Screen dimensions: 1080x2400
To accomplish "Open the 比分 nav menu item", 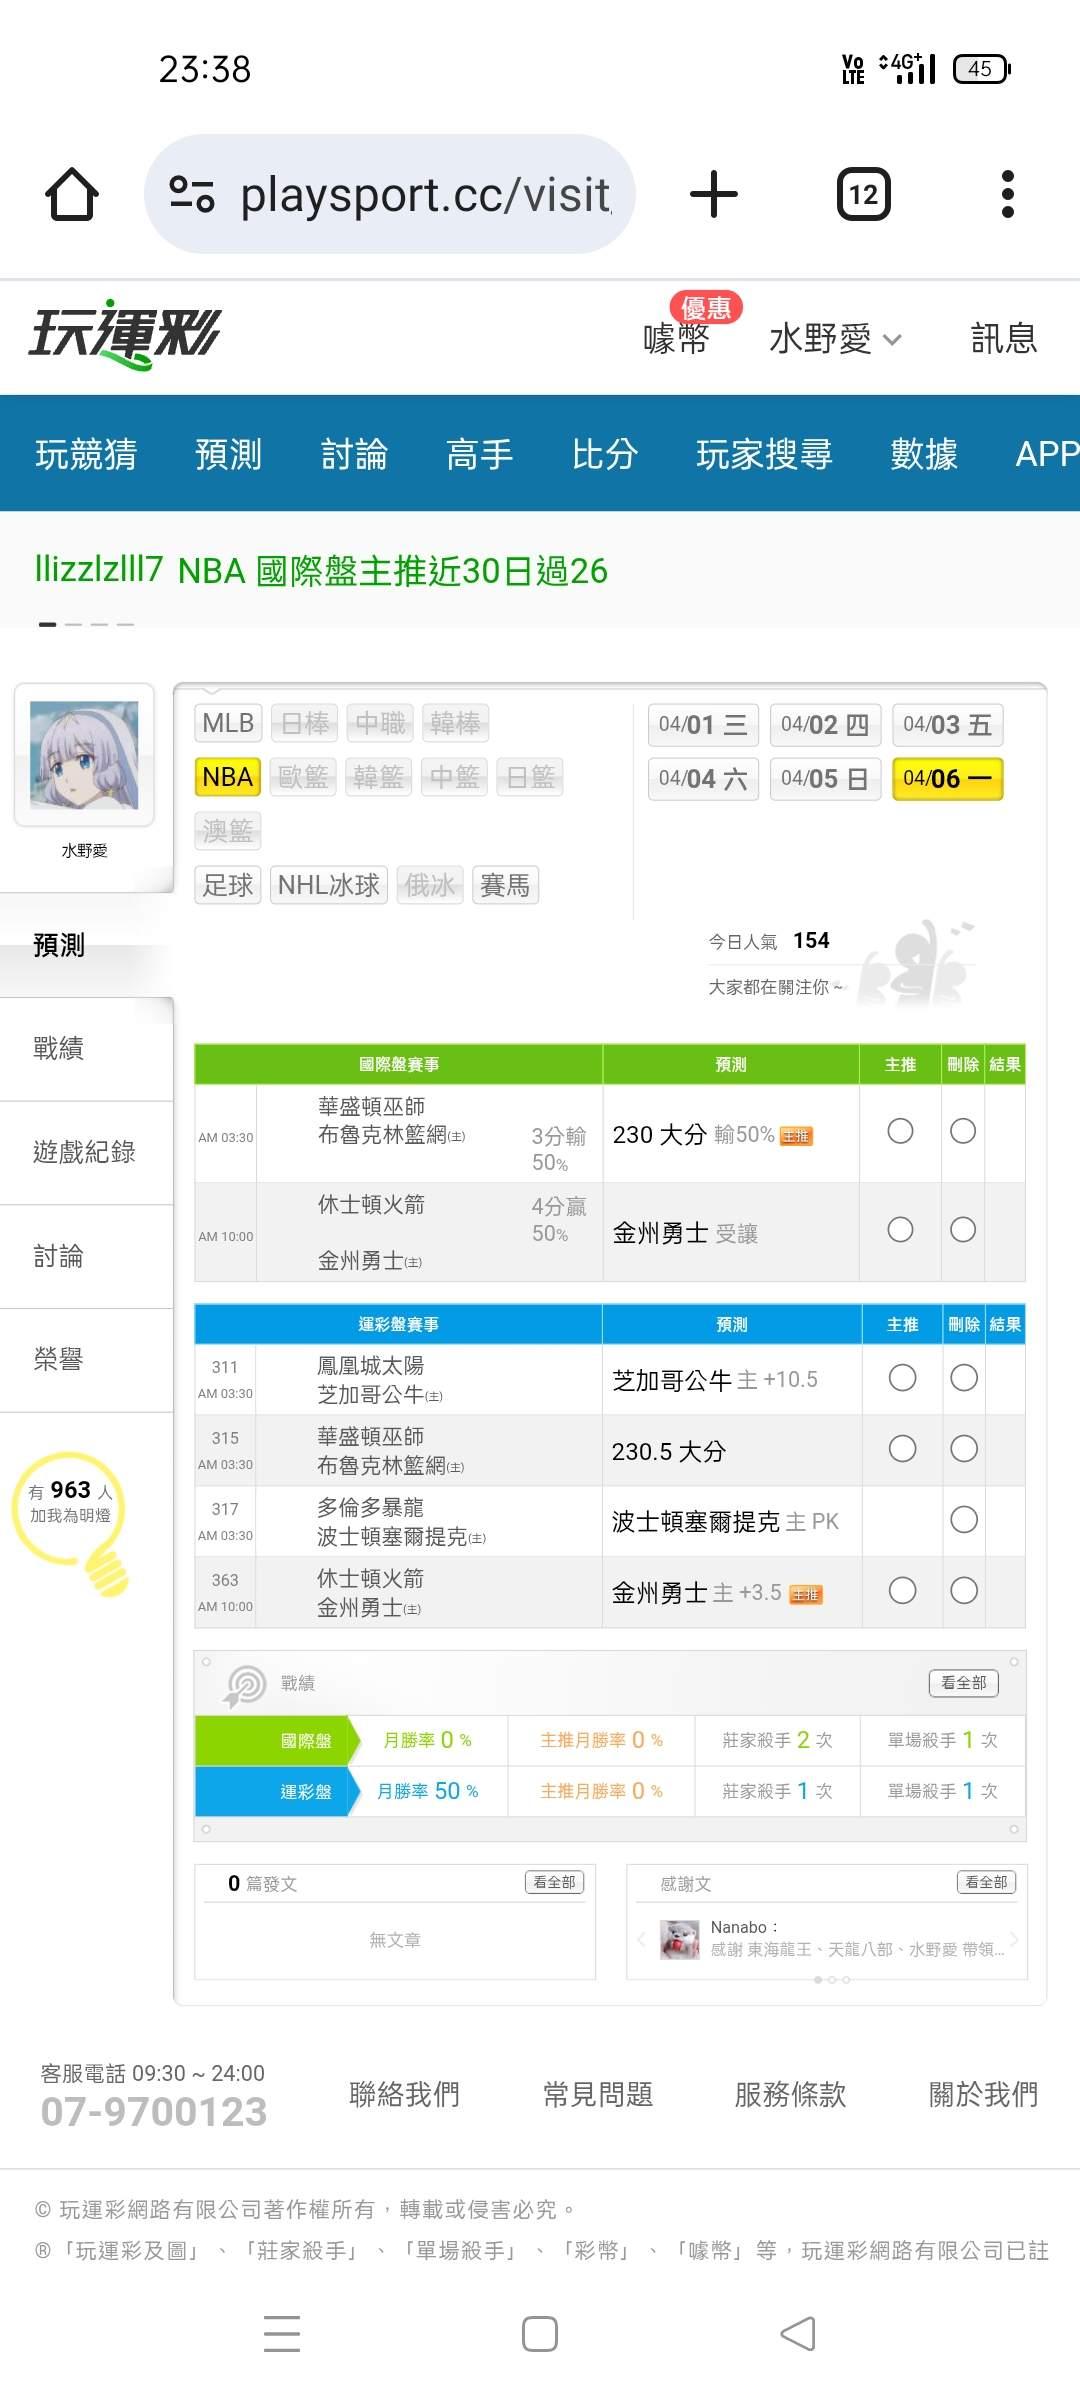I will point(605,454).
